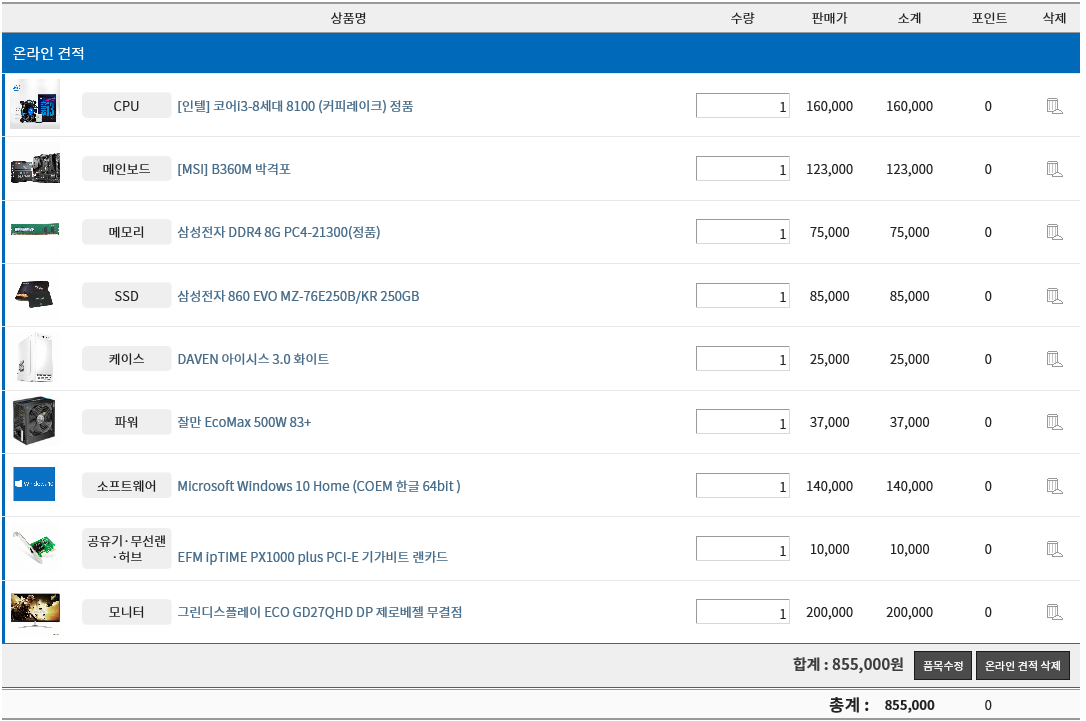1086x721 pixels.
Task: Click the DAVEN white case thumbnail
Action: click(35, 358)
